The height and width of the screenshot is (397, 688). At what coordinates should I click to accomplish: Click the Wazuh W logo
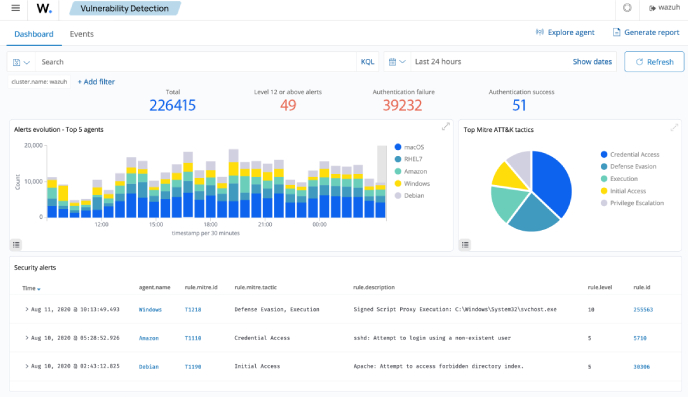tap(44, 8)
